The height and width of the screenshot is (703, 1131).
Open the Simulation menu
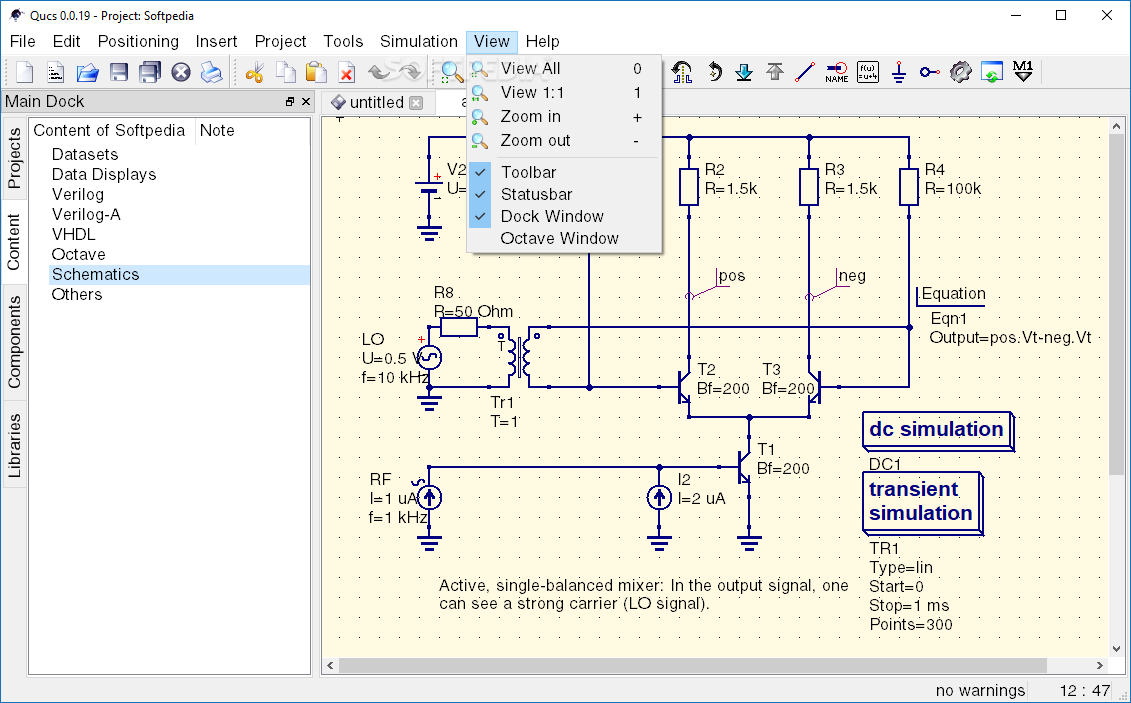pos(419,42)
